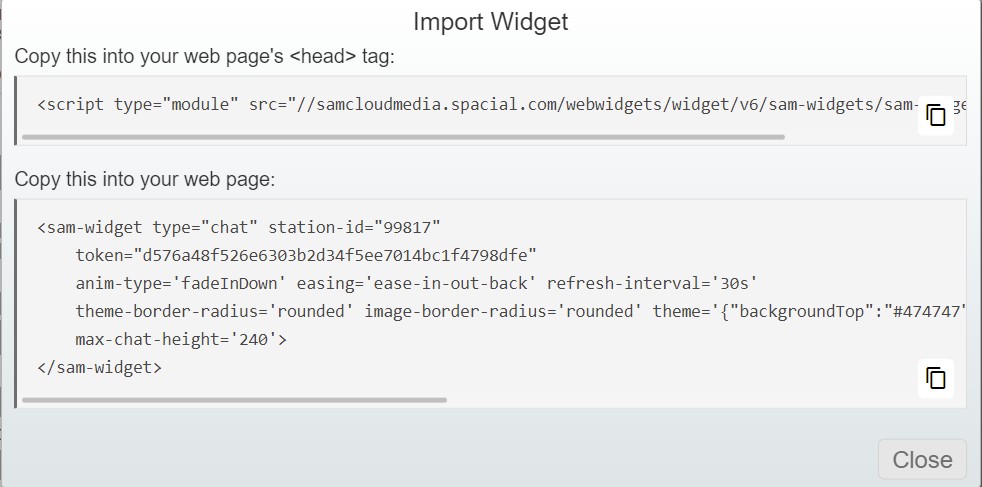Click the easing='ease-in-out-back' attribute
Viewport: 982px width, 487px height.
pyautogui.click(x=416, y=283)
